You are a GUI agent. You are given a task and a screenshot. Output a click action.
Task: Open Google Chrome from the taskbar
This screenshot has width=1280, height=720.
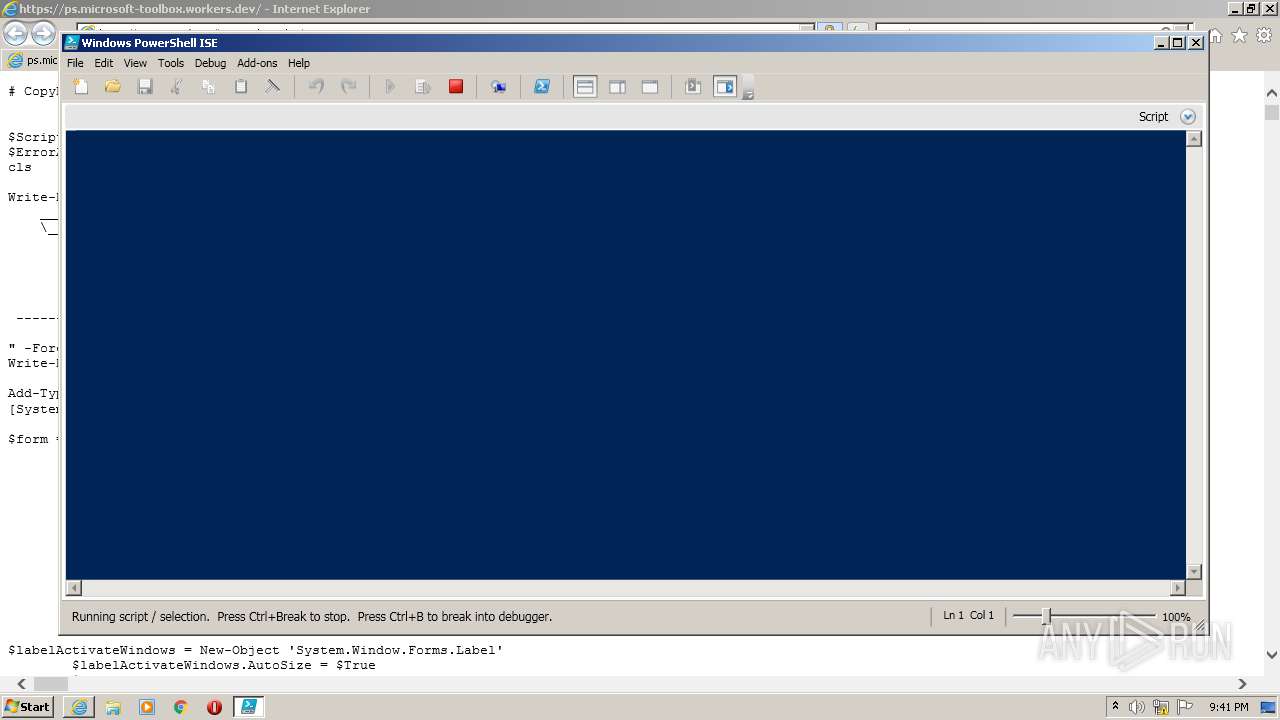pos(181,707)
